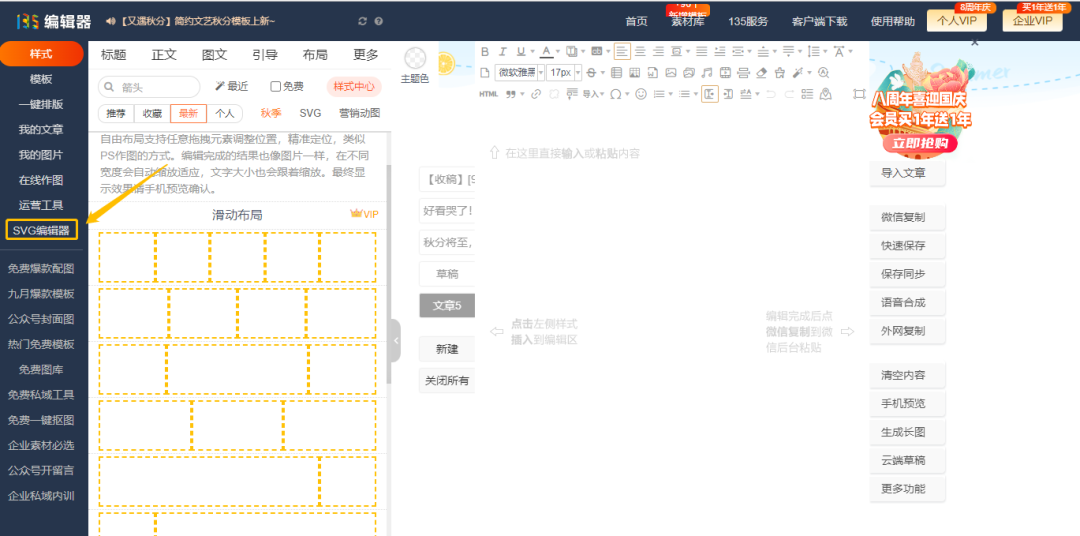Click the 手机预览 button

(903, 404)
